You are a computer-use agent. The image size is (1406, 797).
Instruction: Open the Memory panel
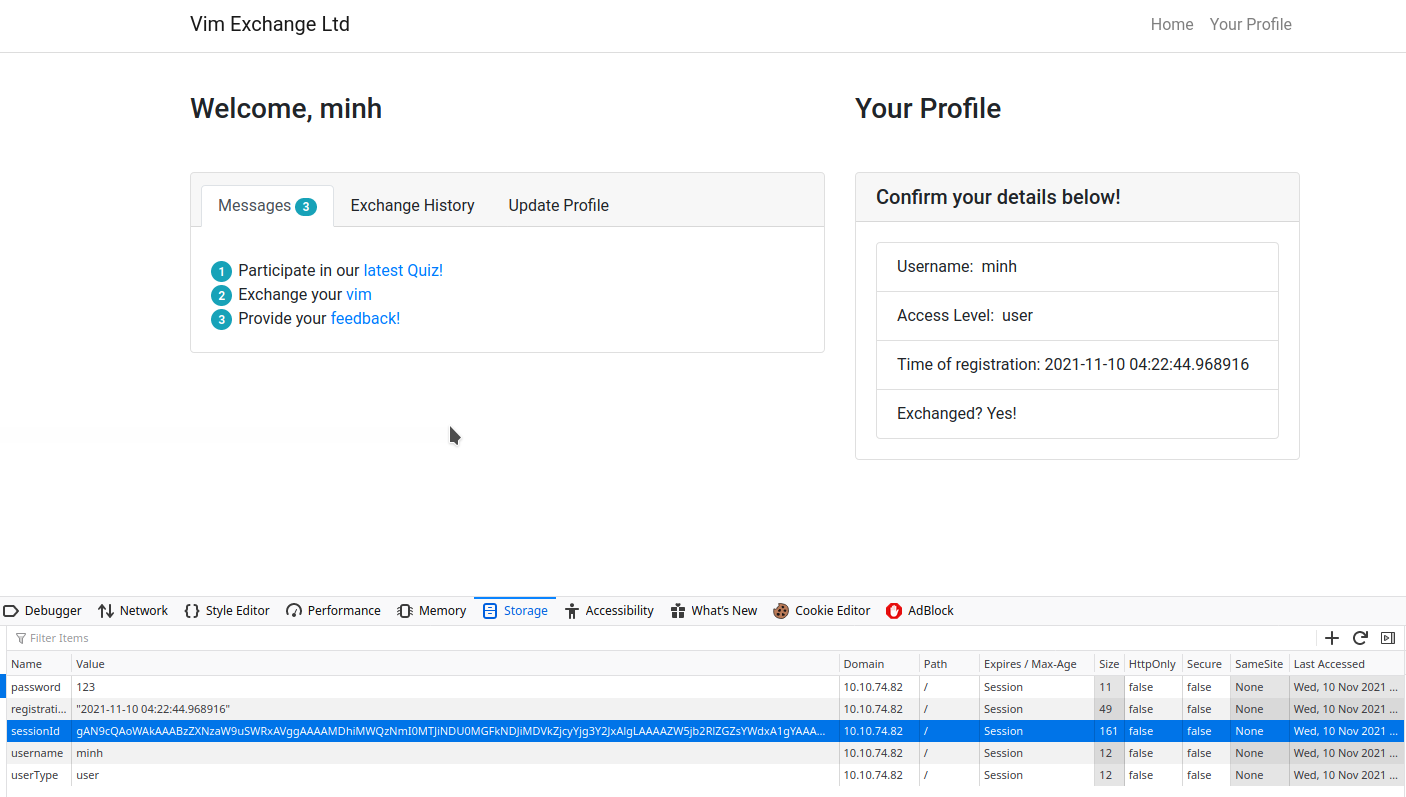(432, 611)
